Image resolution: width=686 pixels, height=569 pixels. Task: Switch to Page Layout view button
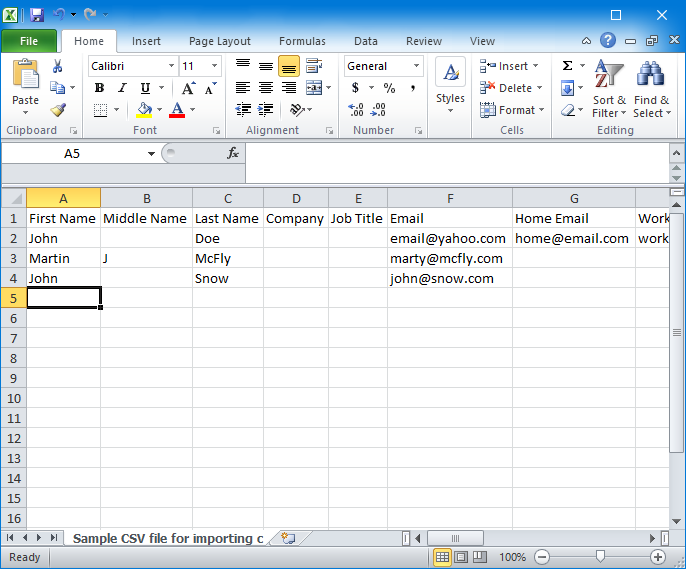pyautogui.click(x=461, y=557)
